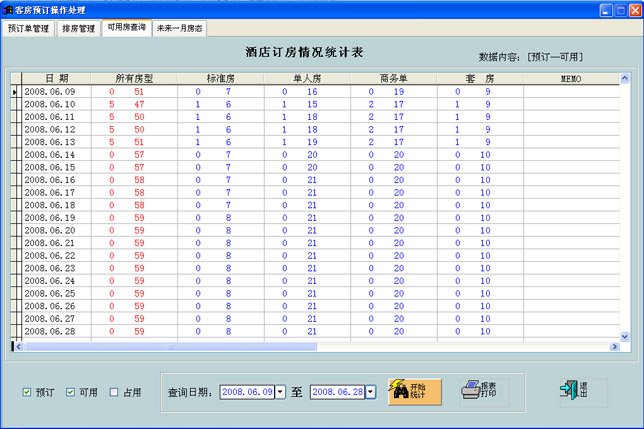This screenshot has width=644, height=429.
Task: Open the end date dropdown calendar
Action: pyautogui.click(x=370, y=392)
